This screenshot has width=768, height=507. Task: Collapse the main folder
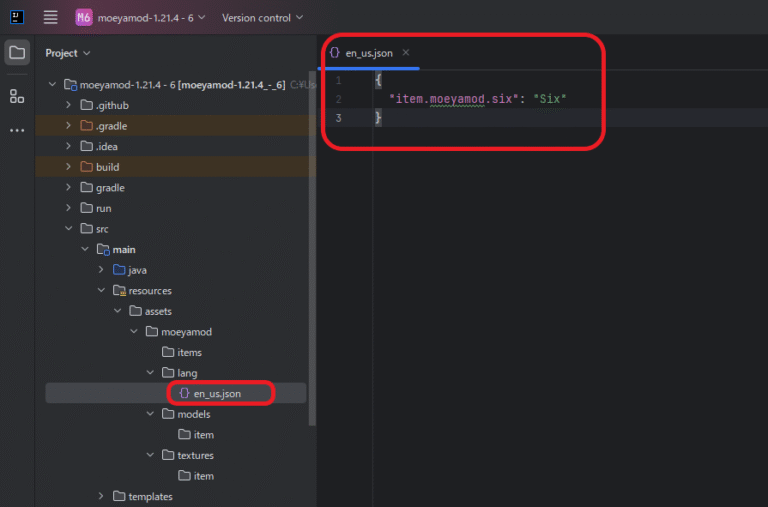[x=85, y=249]
